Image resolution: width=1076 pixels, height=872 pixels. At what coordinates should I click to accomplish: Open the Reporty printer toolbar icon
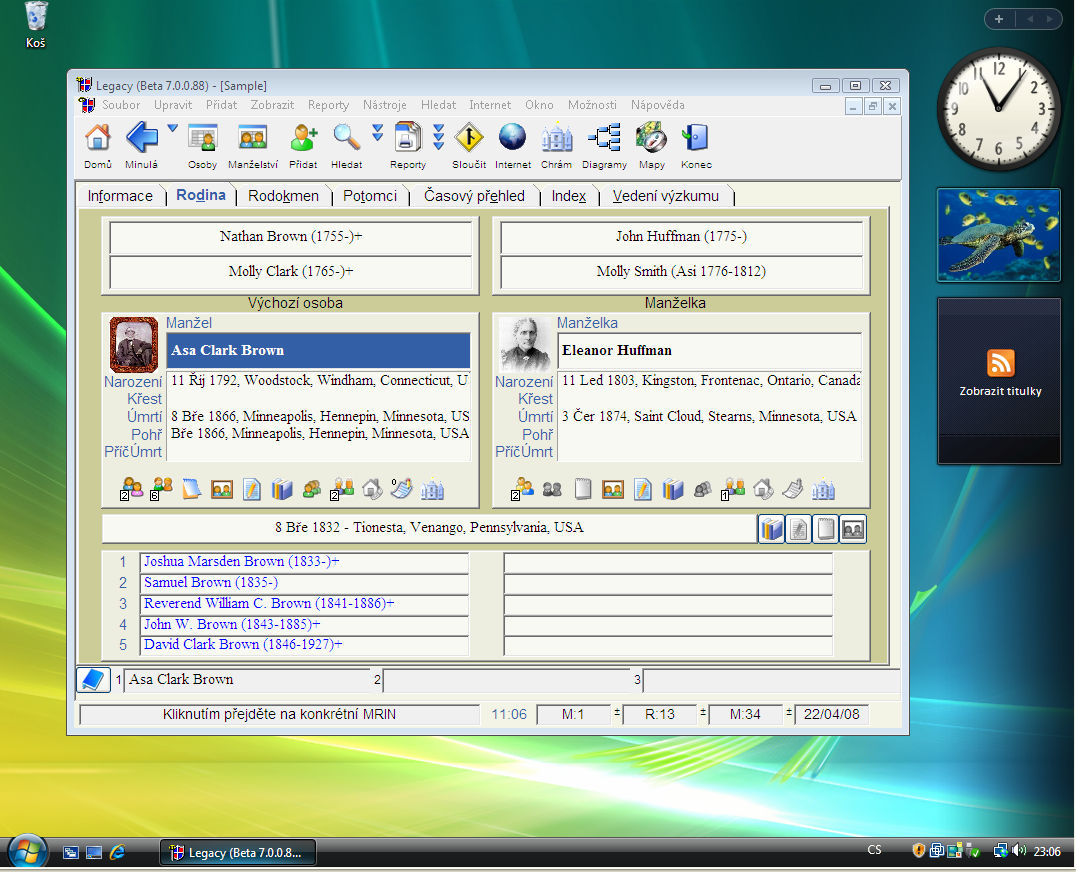point(408,137)
